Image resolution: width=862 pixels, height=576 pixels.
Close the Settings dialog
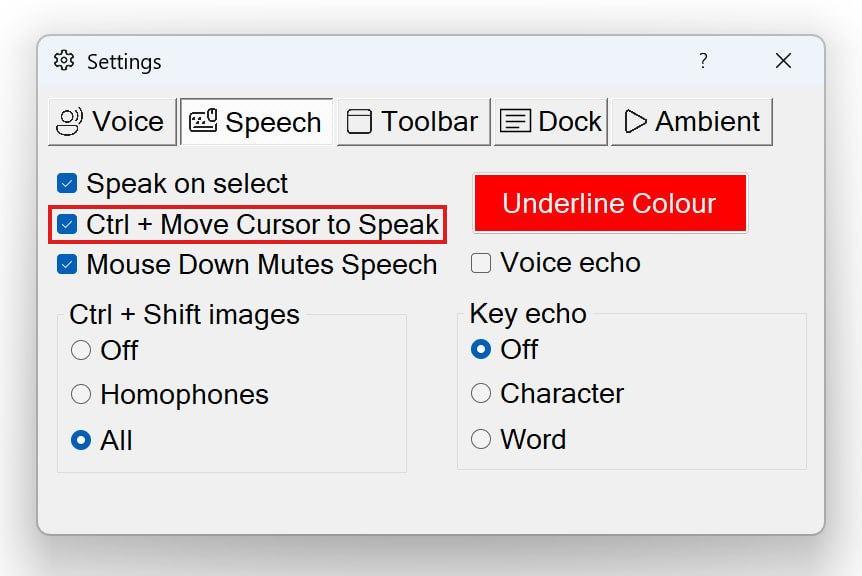coord(783,60)
